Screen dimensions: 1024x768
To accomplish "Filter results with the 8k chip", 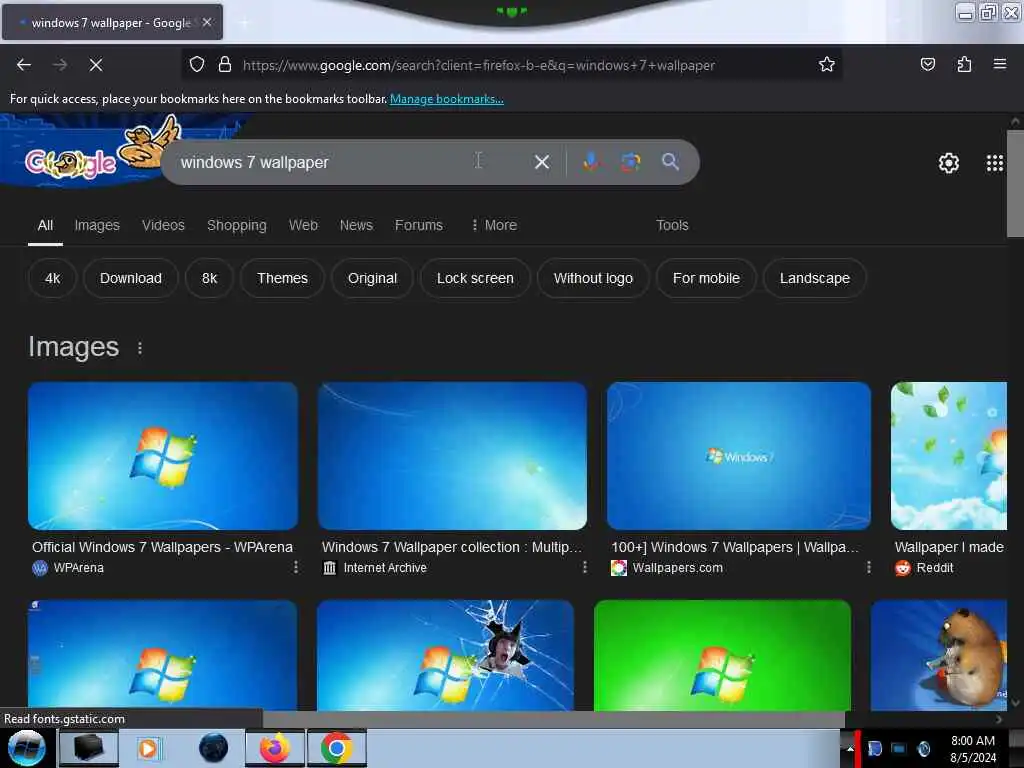I will coord(209,278).
